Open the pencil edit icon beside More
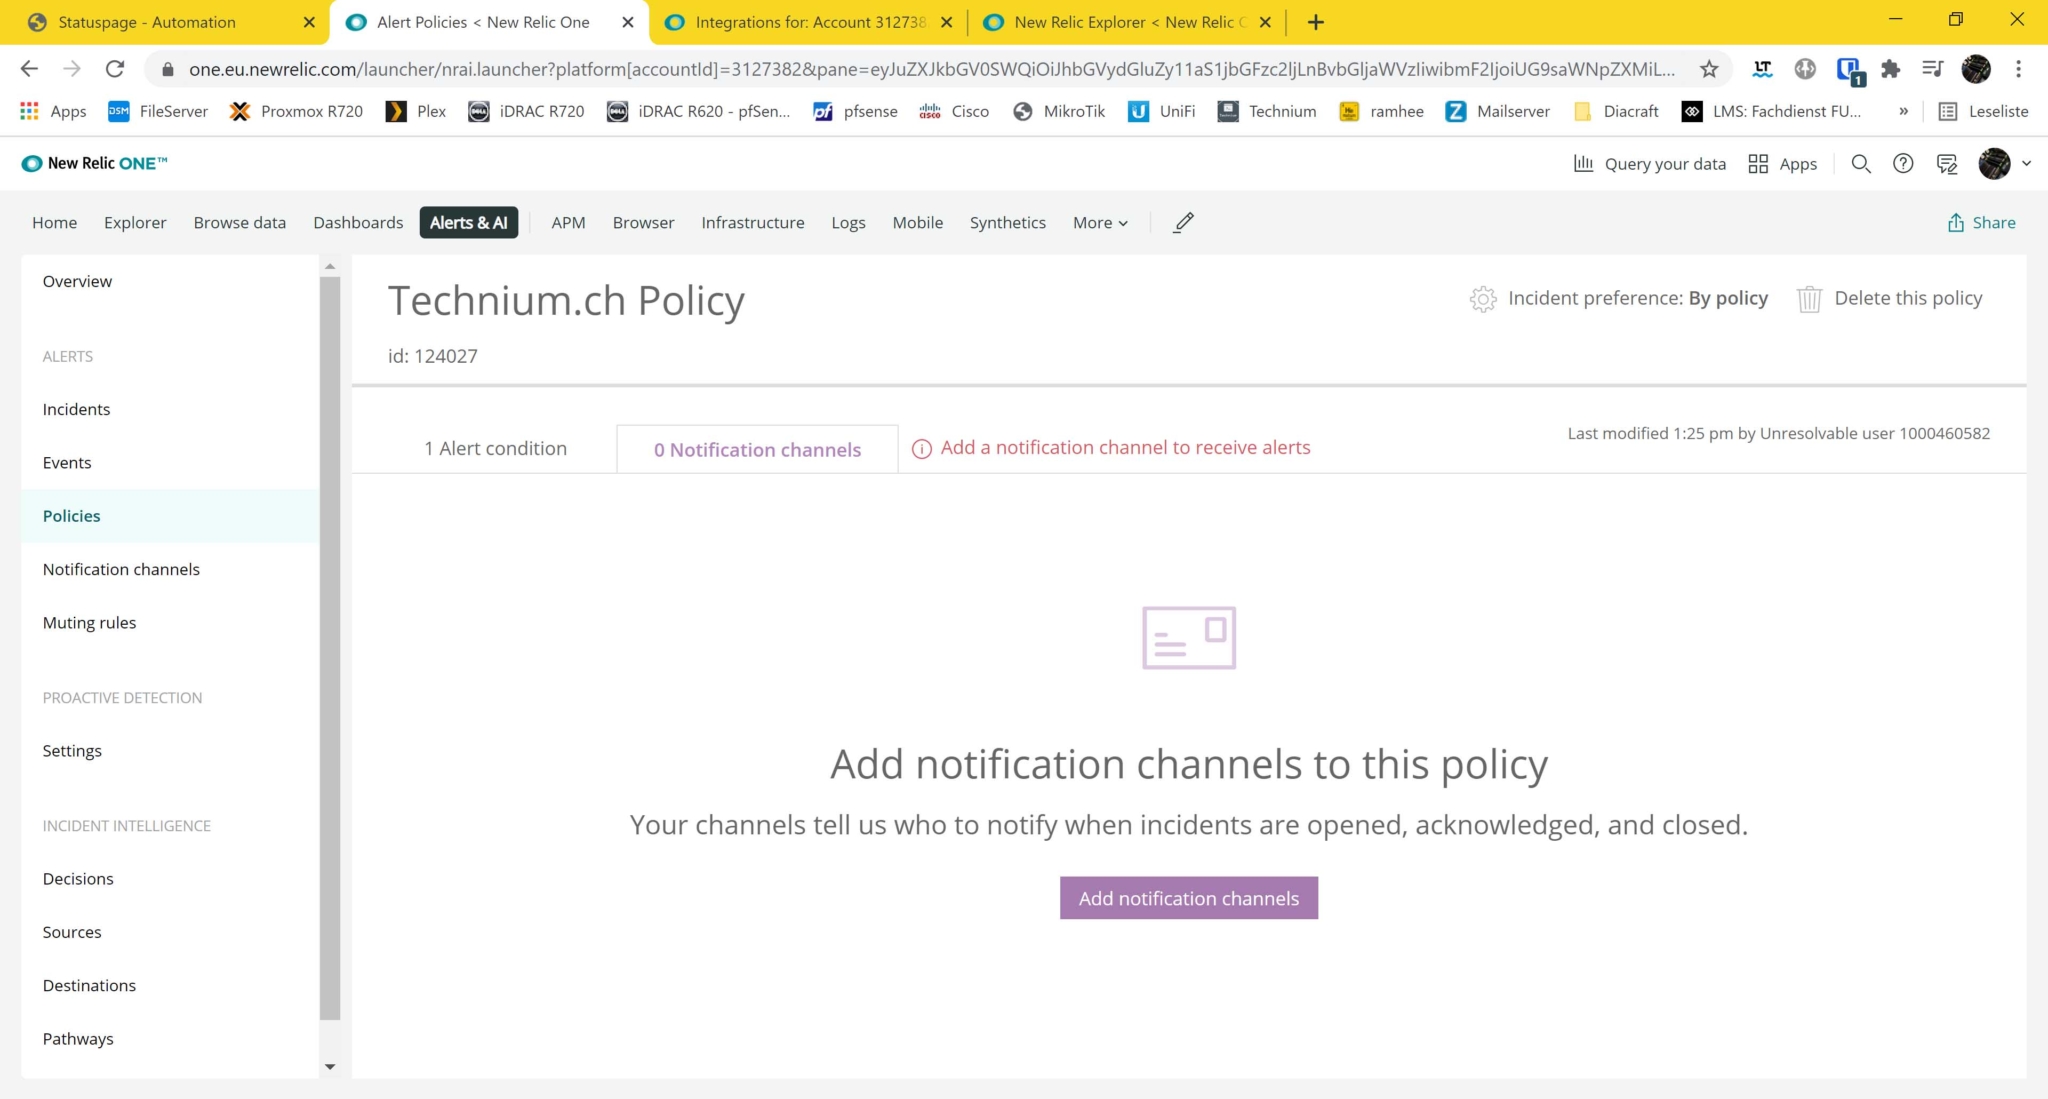The height and width of the screenshot is (1099, 2048). 1183,222
